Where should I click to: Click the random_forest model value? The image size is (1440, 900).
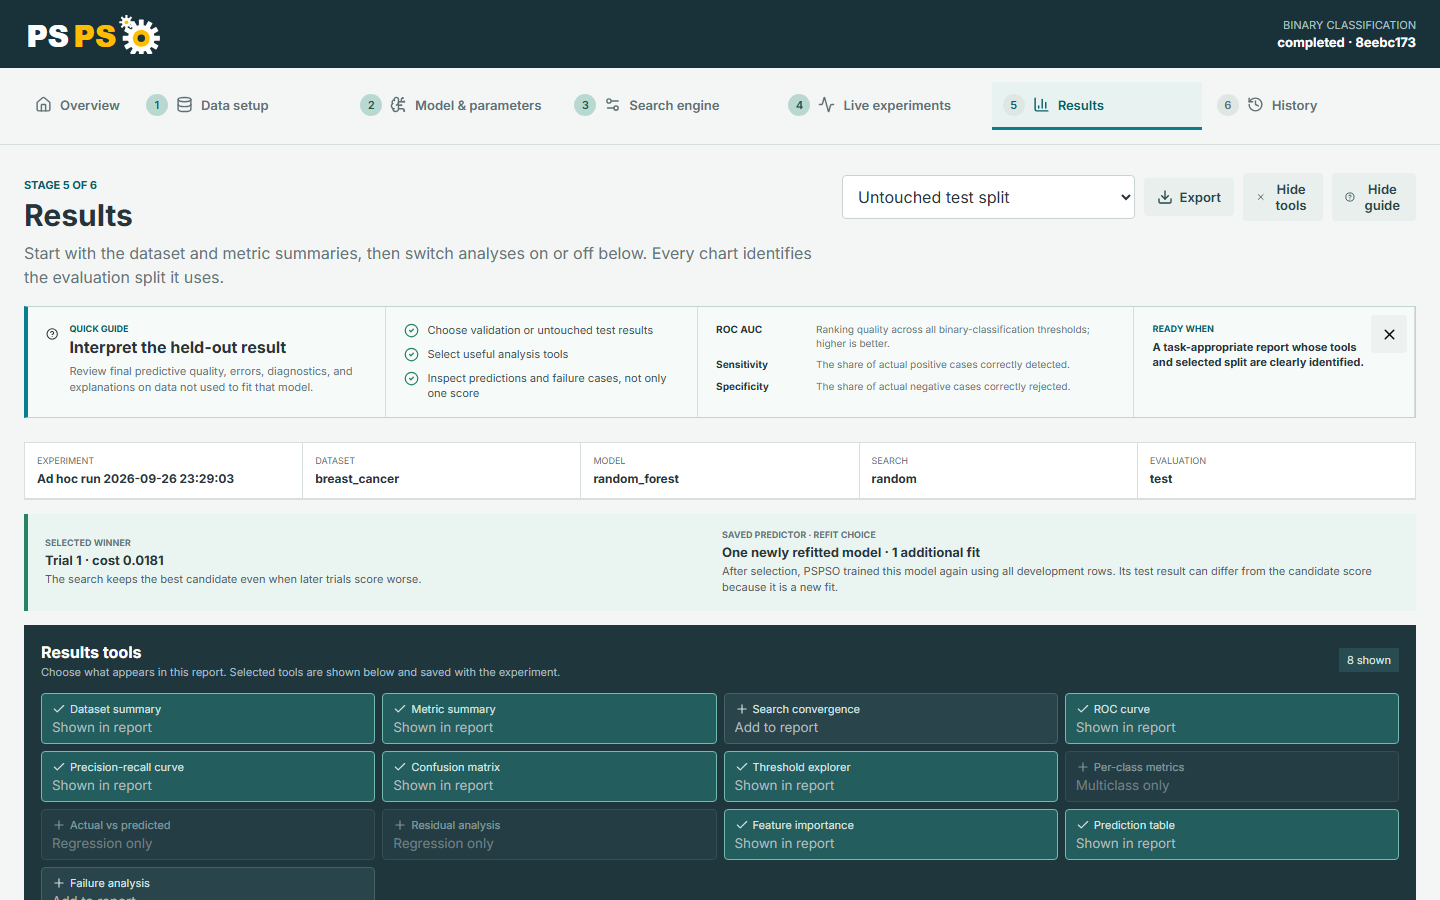pyautogui.click(x=636, y=479)
